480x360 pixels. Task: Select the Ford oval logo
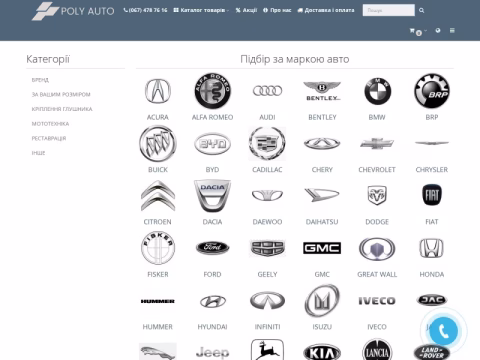(x=212, y=248)
